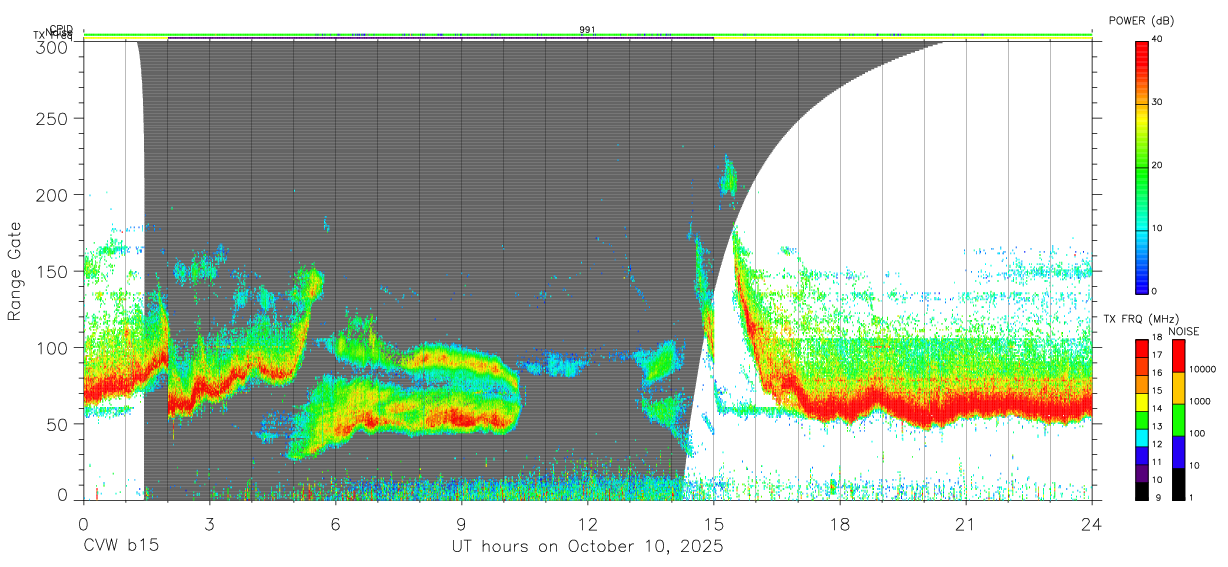Select the 20 label on the POWER scale
Viewport: 1228px width, 567px height.
coord(1157,166)
